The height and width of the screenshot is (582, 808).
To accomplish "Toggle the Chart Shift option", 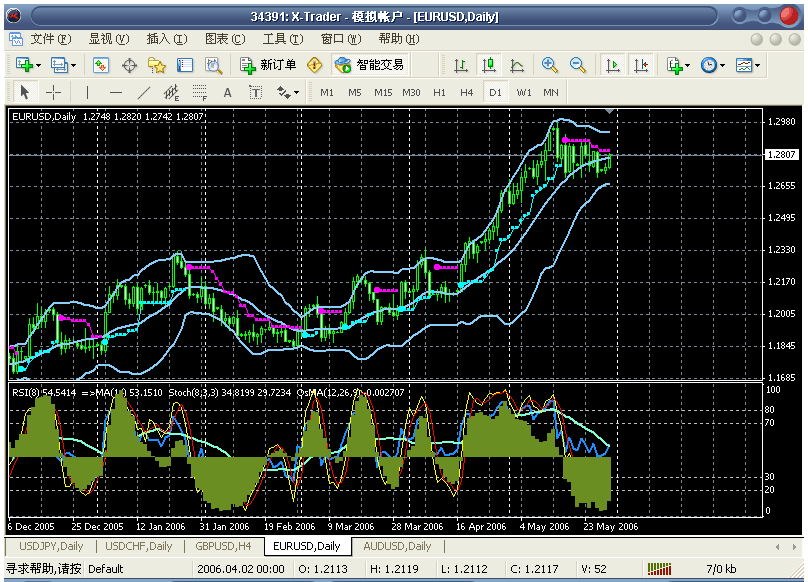I will click(640, 65).
